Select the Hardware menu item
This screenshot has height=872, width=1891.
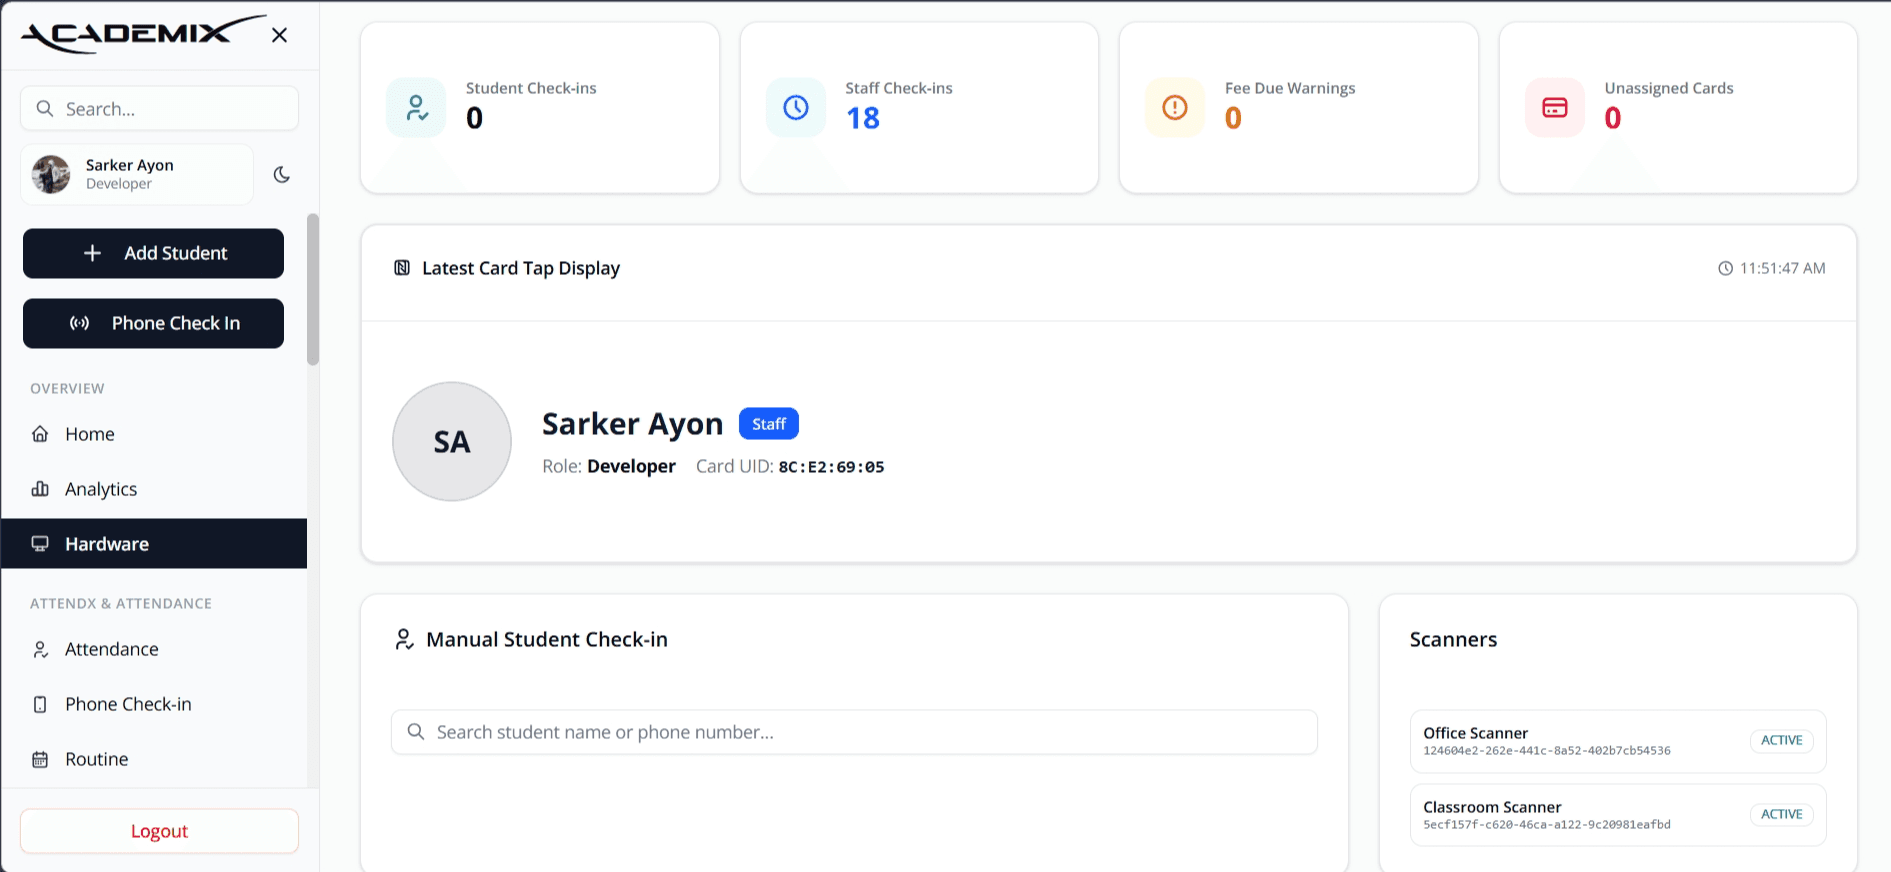(154, 544)
